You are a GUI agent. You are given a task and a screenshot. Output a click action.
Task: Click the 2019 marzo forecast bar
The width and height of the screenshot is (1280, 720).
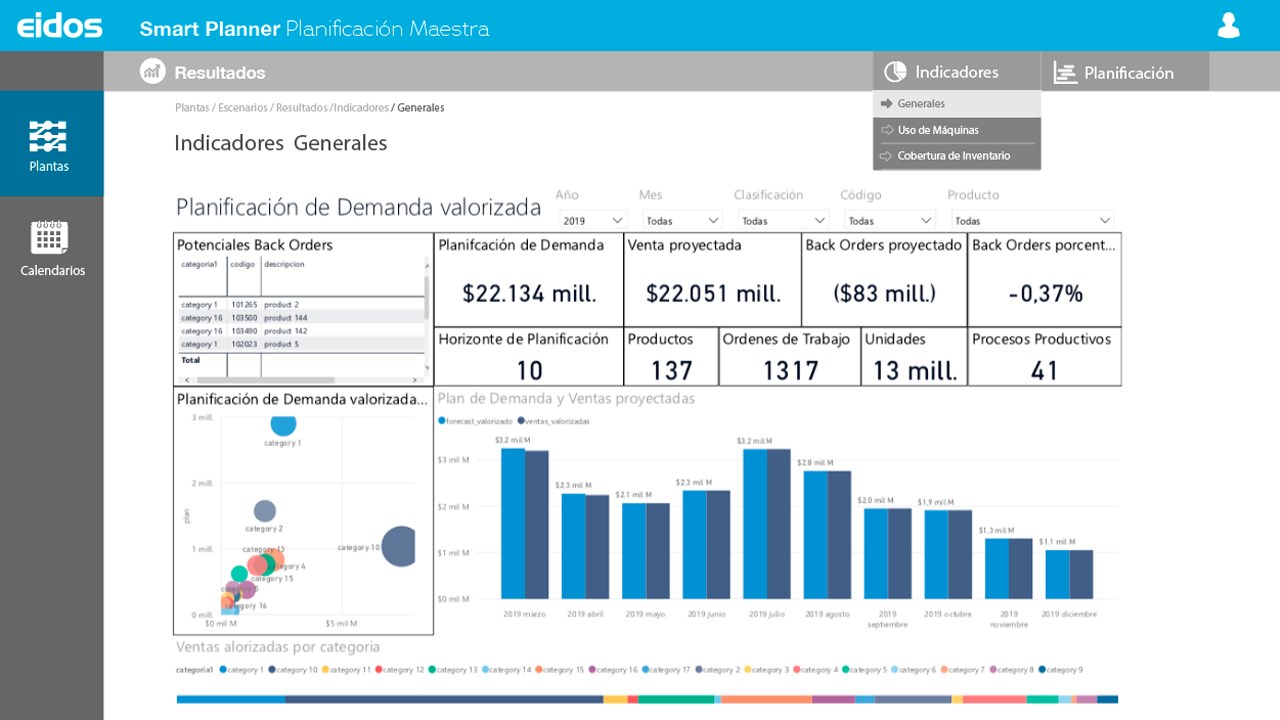(x=513, y=523)
